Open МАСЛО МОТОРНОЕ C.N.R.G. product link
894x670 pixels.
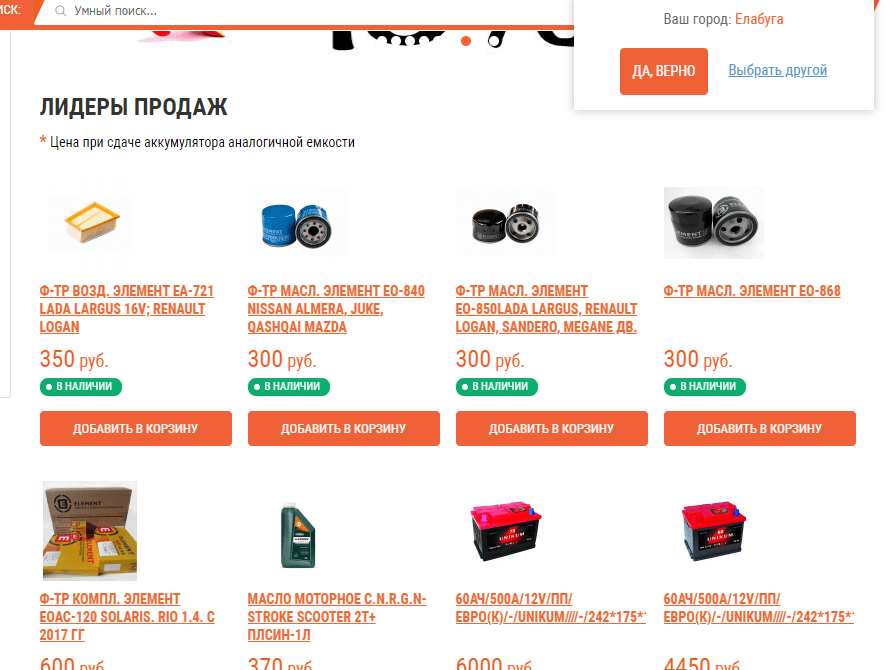coord(337,616)
